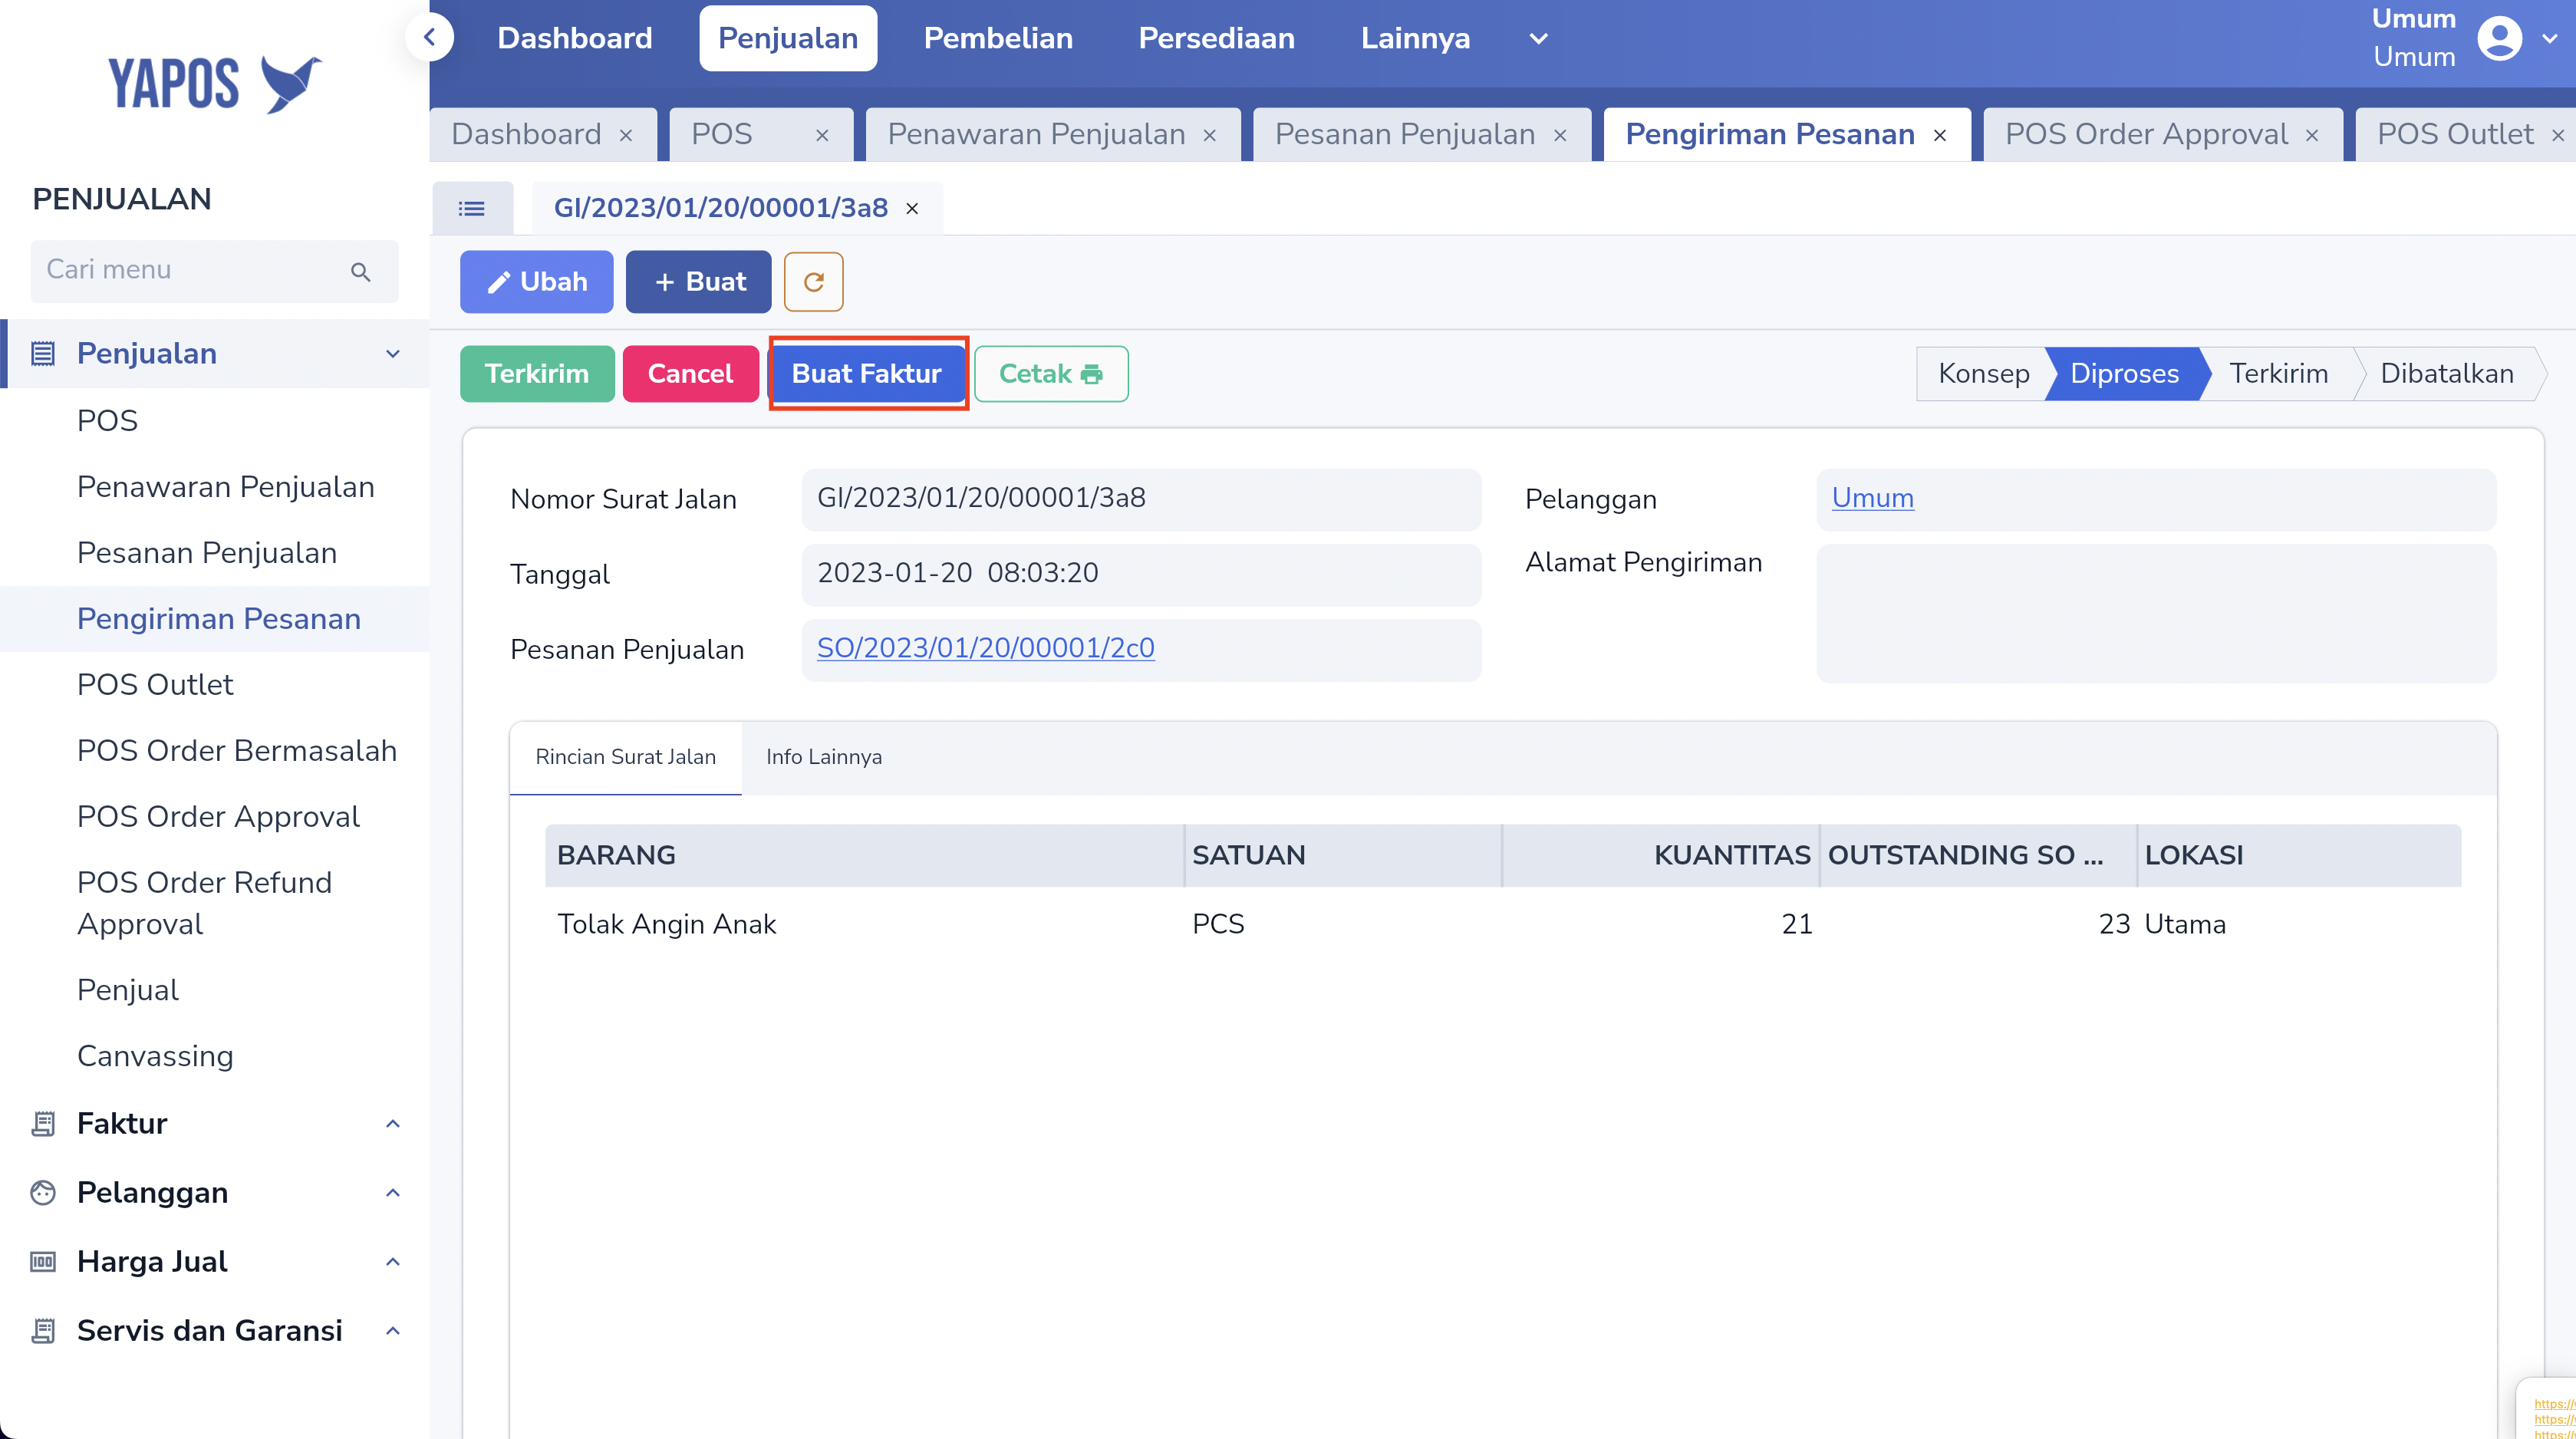
Task: Expand the Faktur sidebar section
Action: coord(393,1123)
